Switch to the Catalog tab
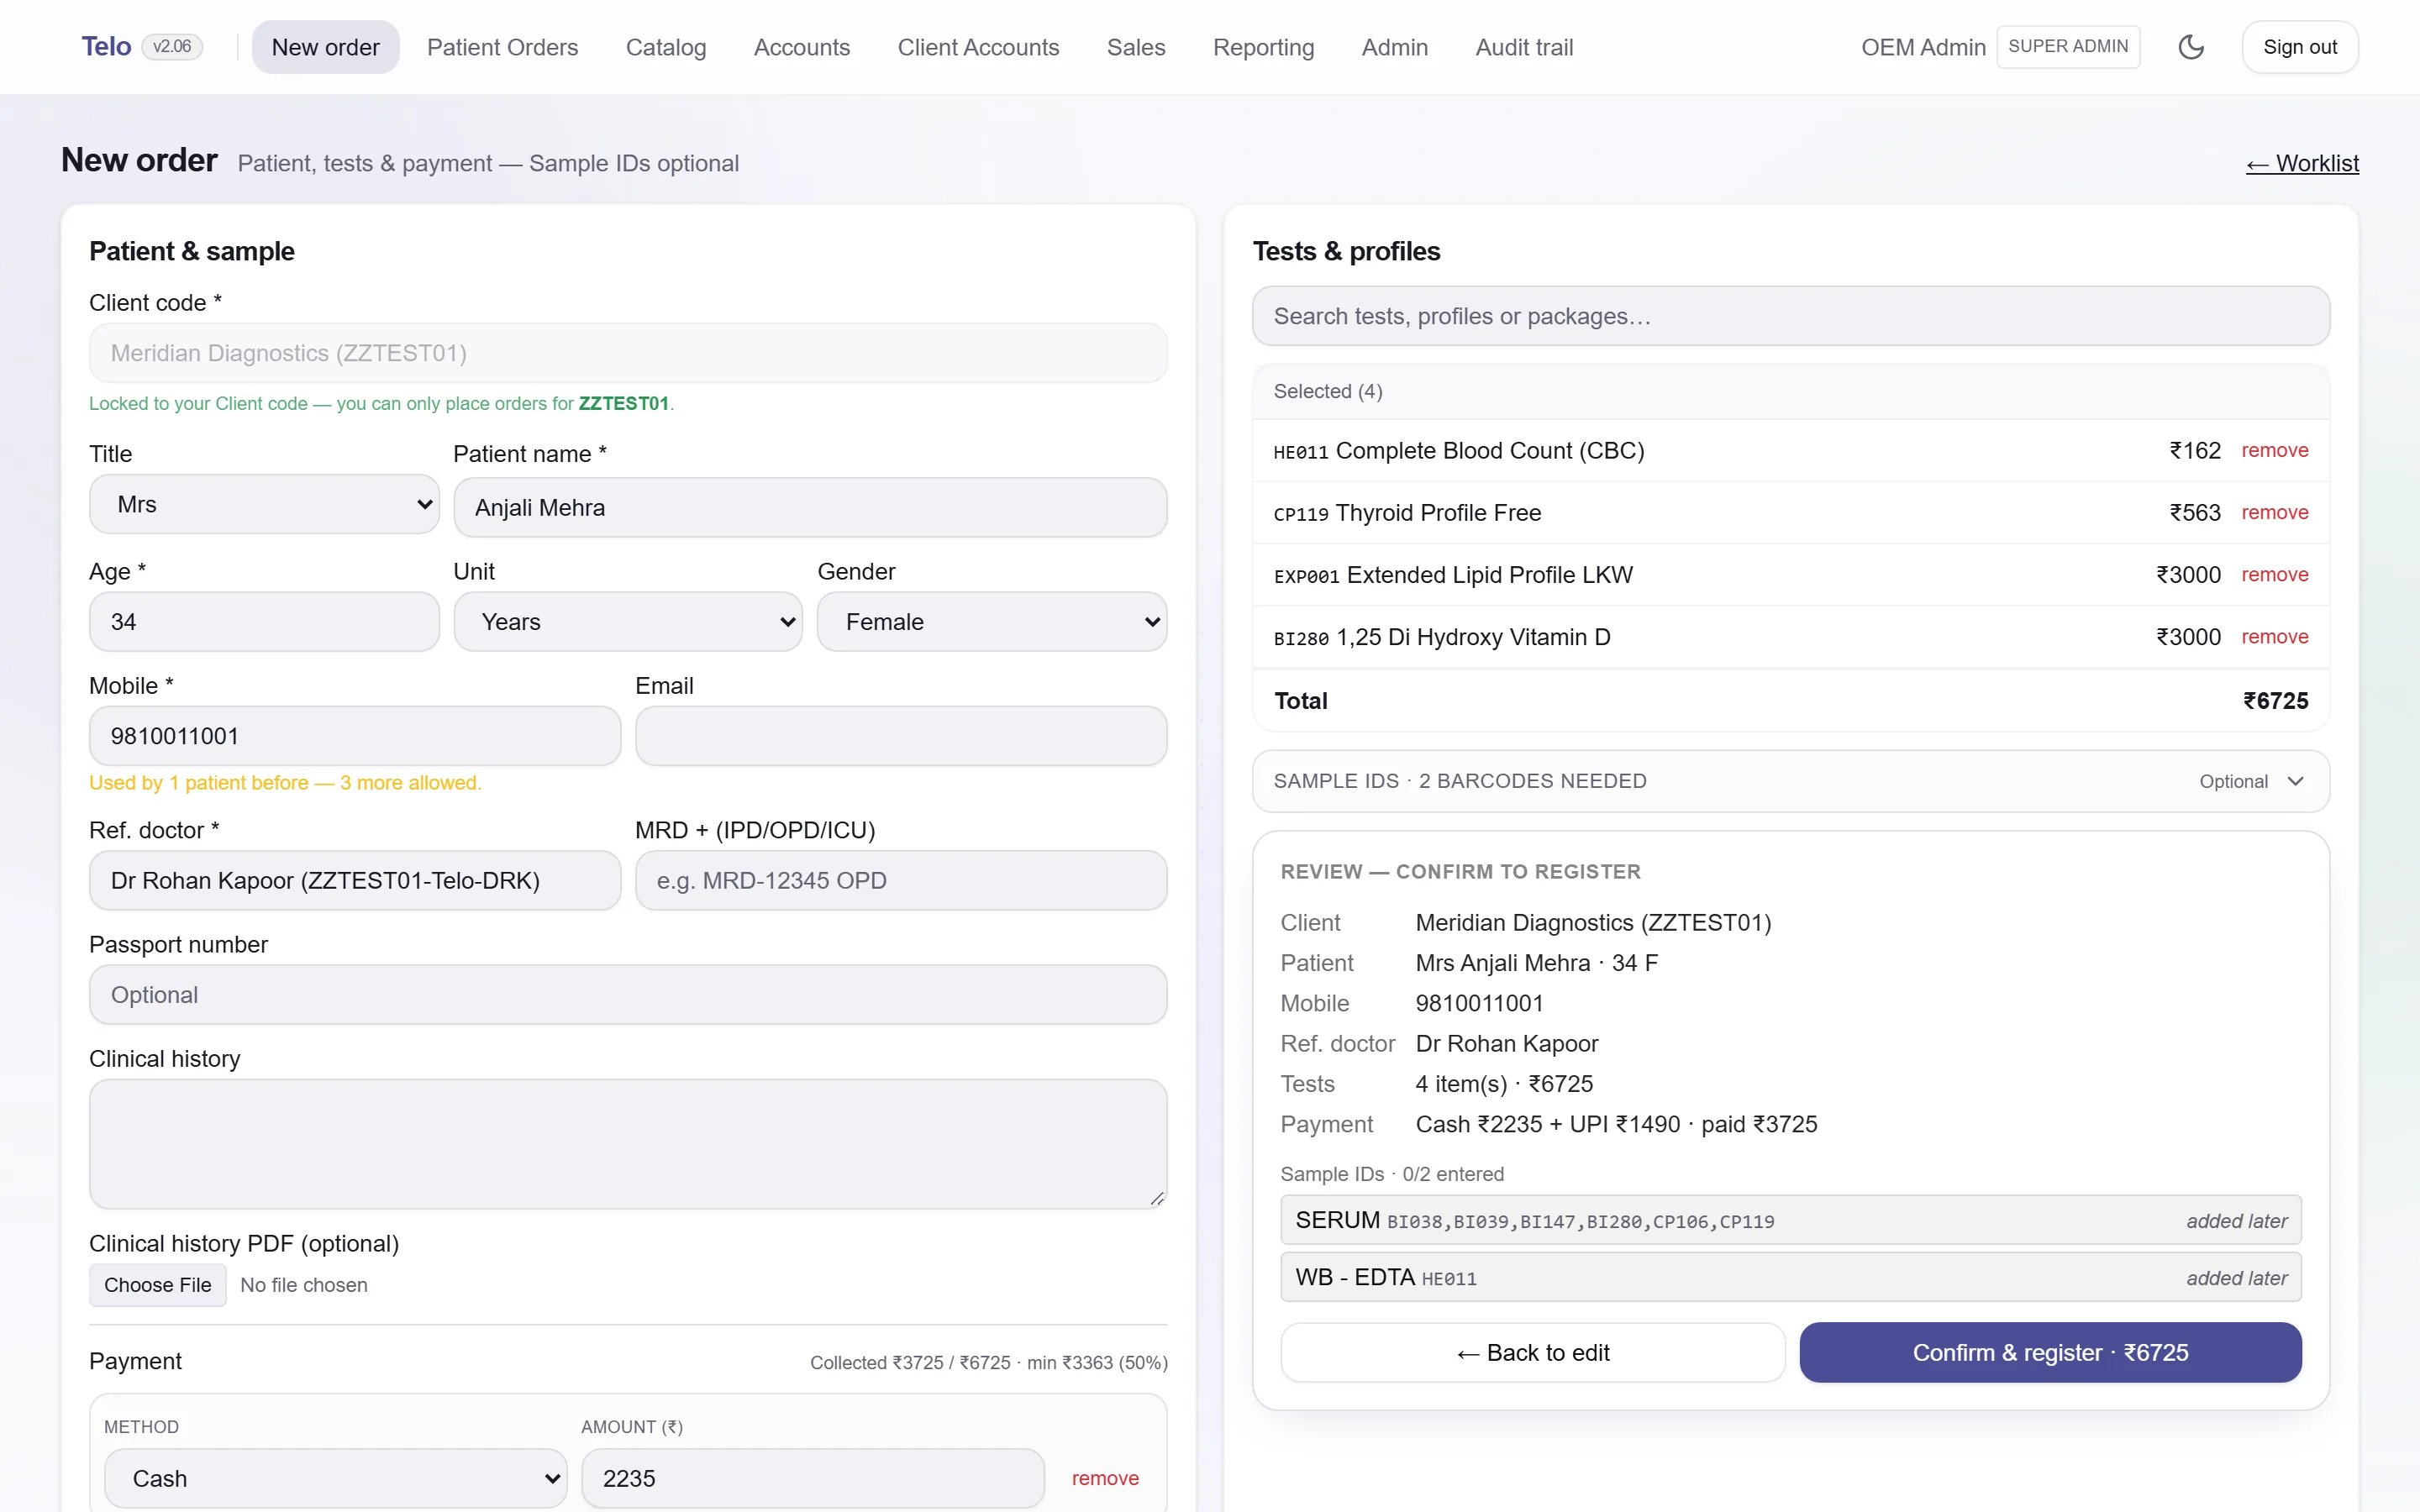The image size is (2420, 1512). 666,47
